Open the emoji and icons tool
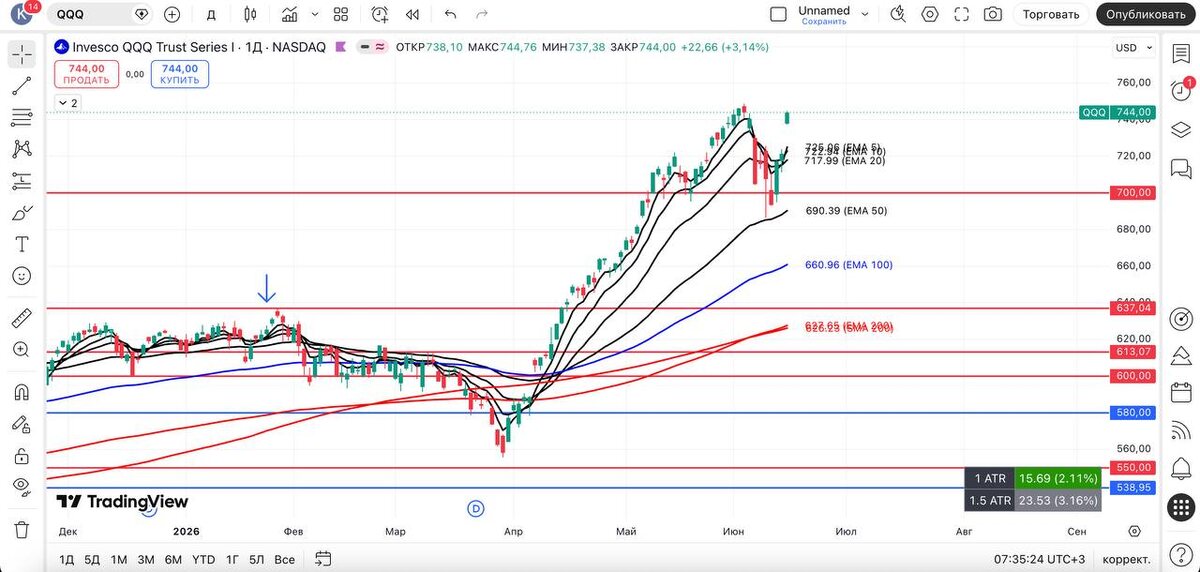1200x572 pixels. click(x=21, y=275)
